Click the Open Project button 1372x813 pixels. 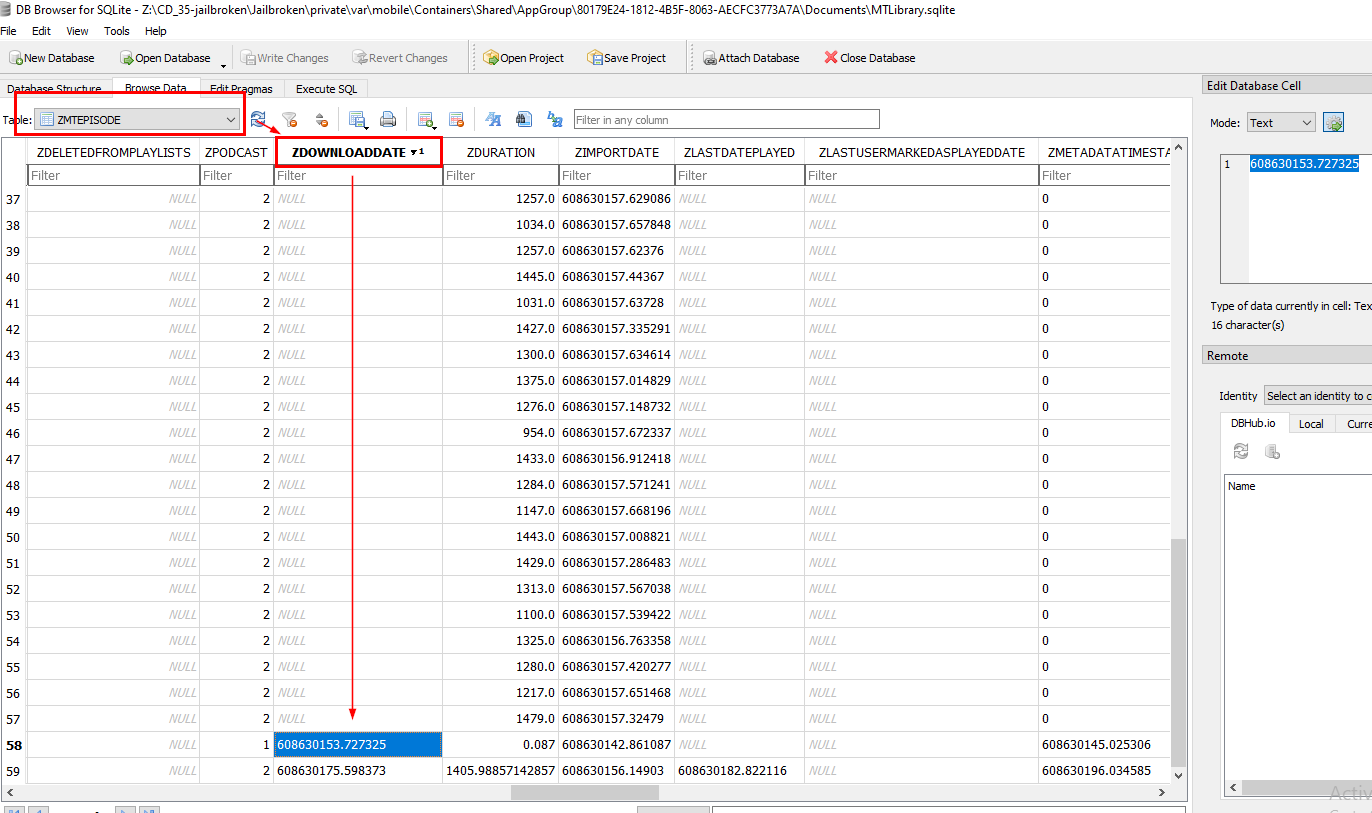[524, 58]
